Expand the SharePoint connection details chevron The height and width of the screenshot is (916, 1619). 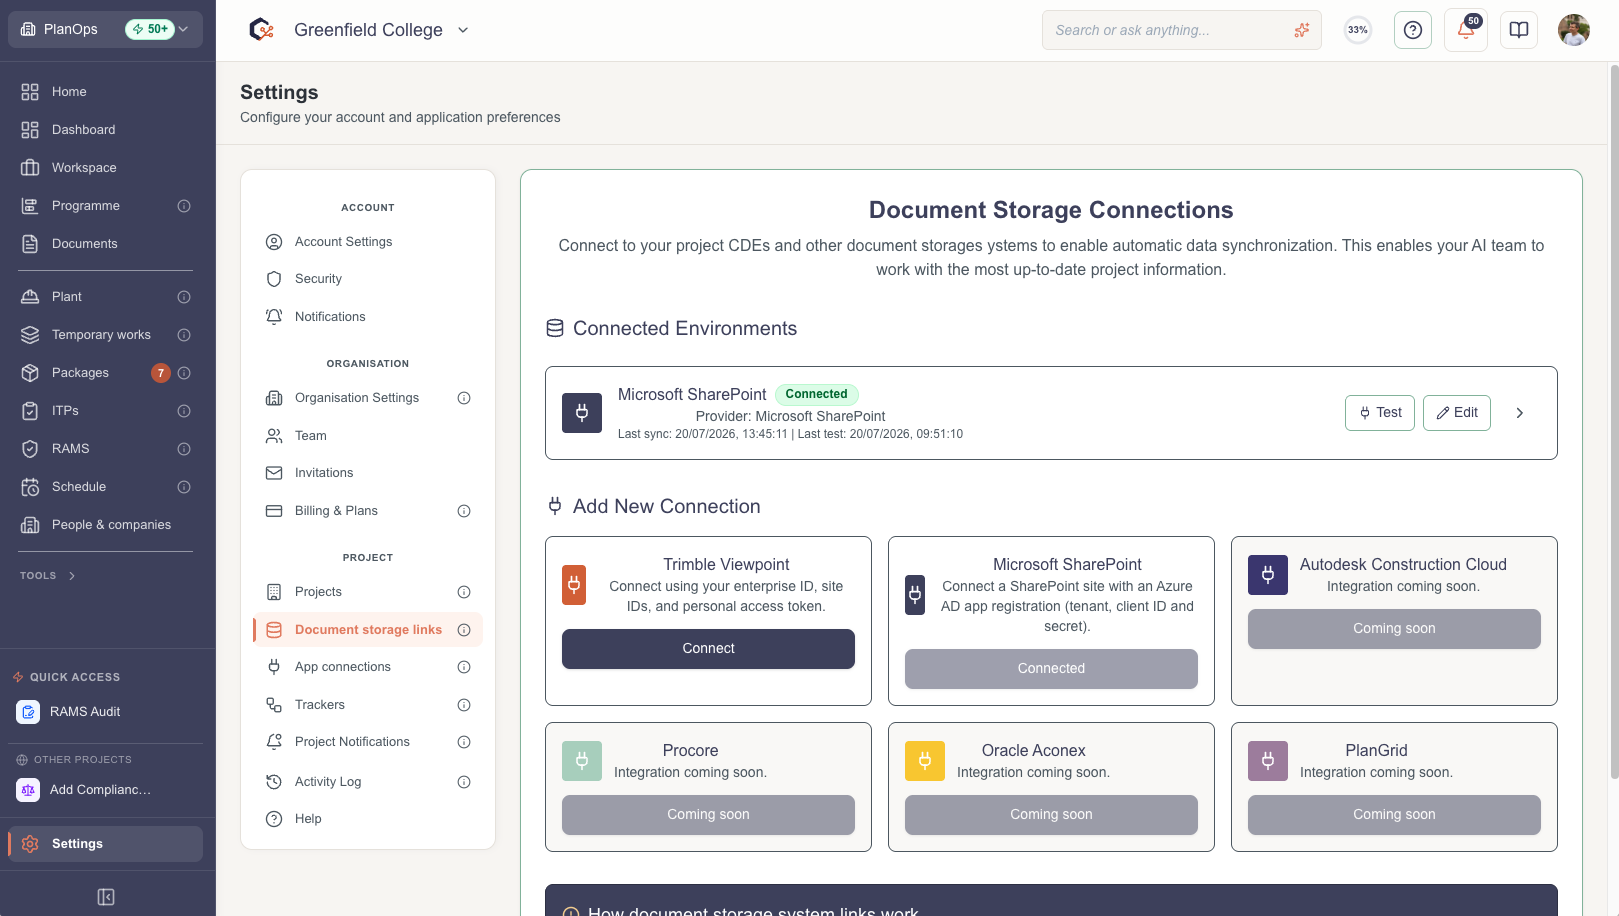(x=1520, y=413)
